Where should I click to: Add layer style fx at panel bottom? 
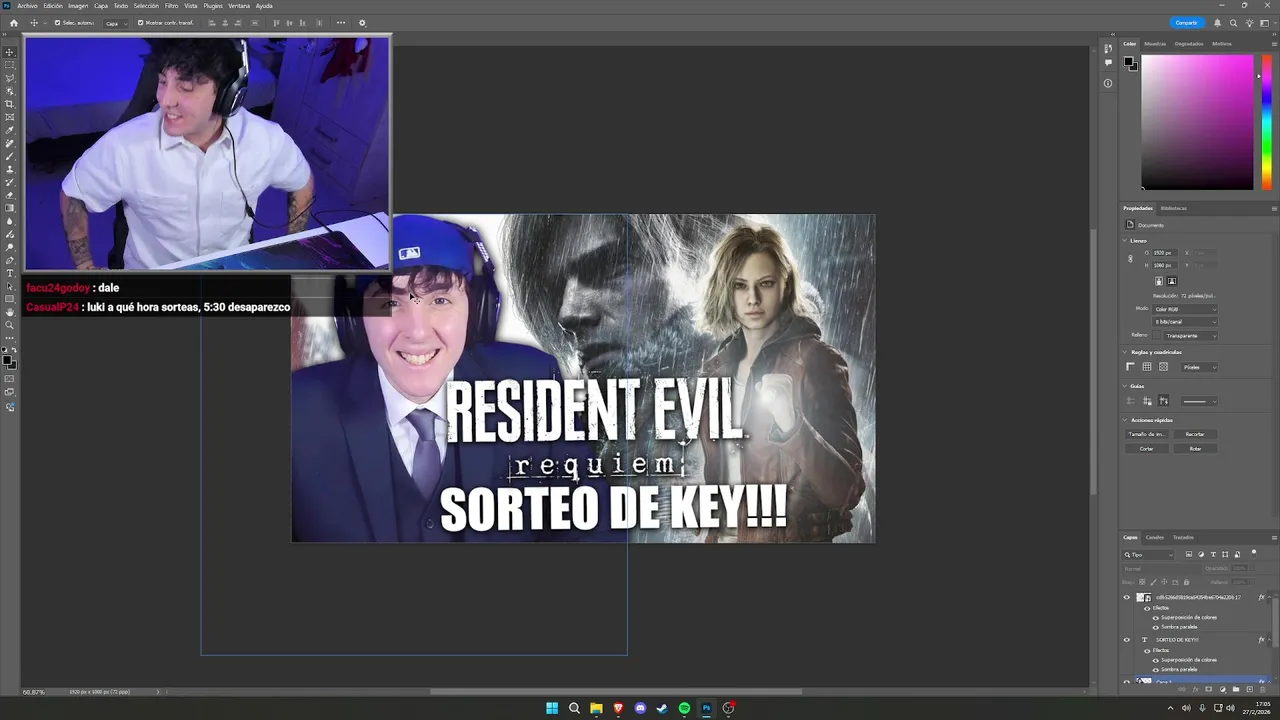(x=1195, y=689)
